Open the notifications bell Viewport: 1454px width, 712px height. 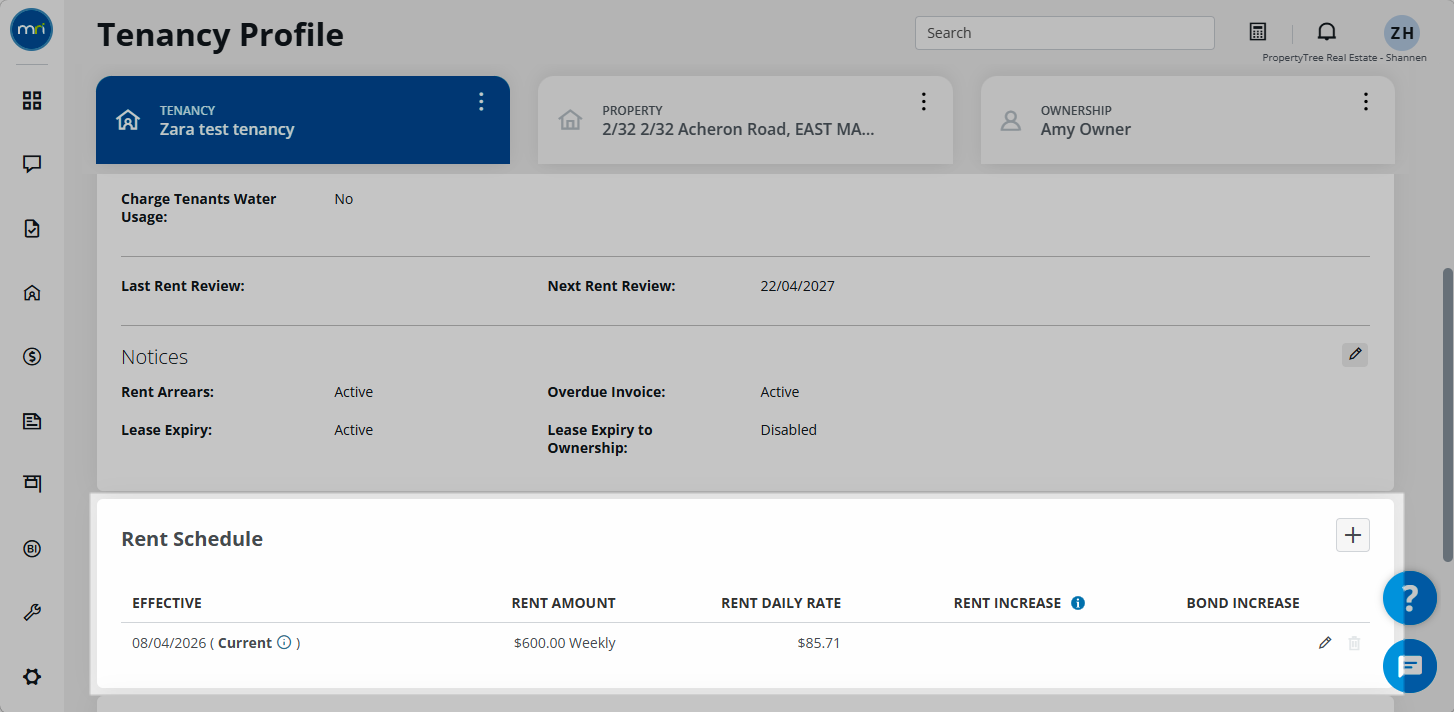[1327, 32]
